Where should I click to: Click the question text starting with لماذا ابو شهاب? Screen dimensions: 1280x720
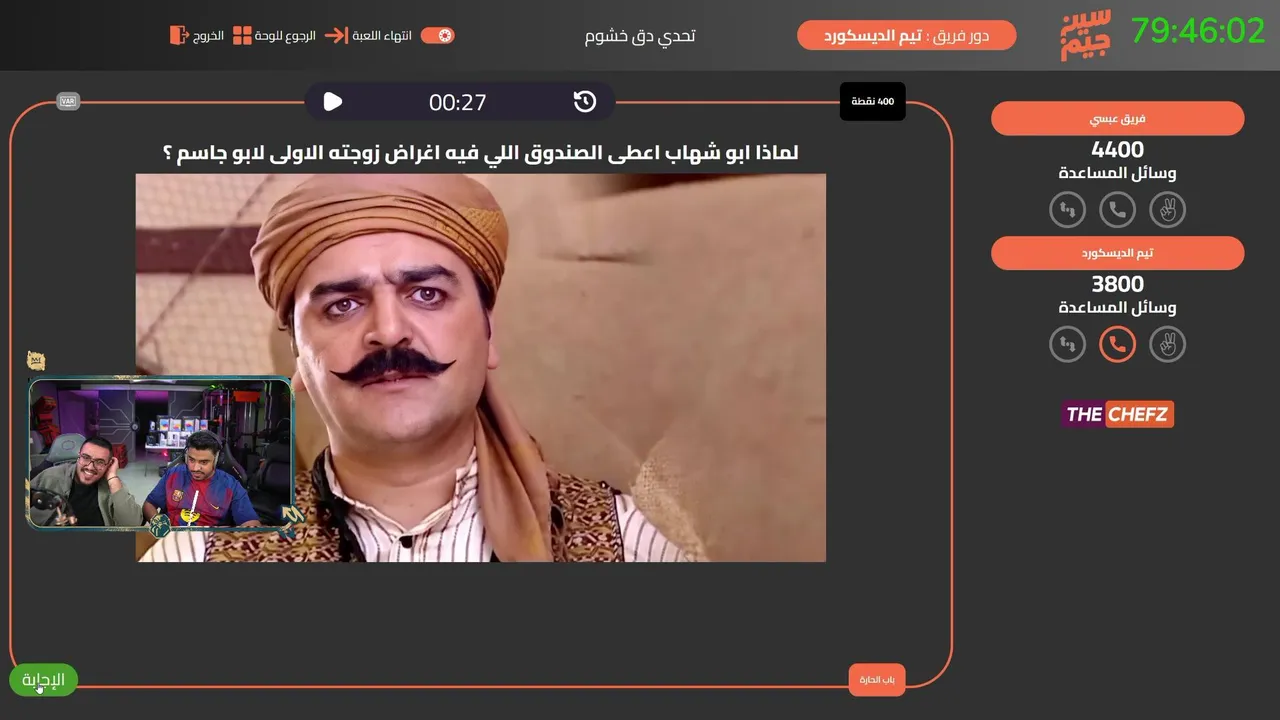[x=480, y=153]
